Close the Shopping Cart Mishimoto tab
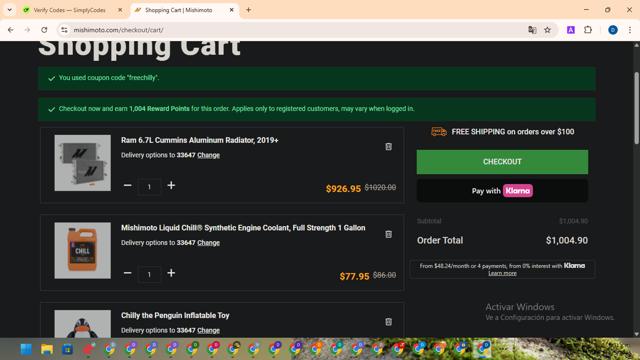This screenshot has height=360, width=640. [x=231, y=10]
